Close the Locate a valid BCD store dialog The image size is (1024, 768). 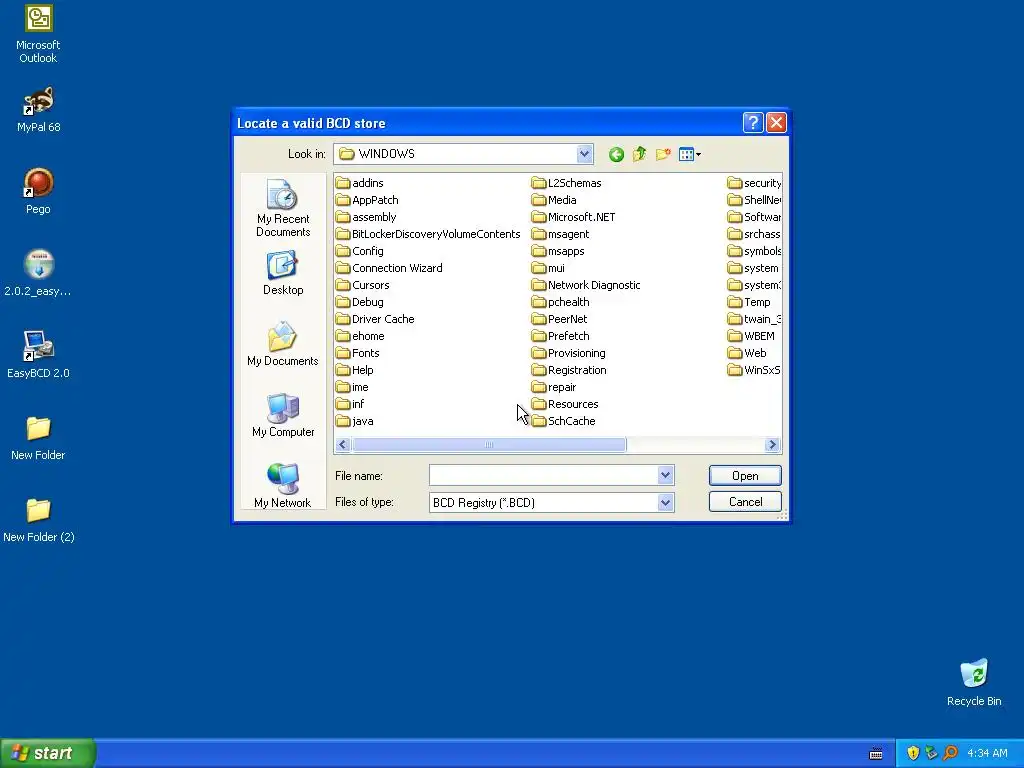[x=776, y=123]
